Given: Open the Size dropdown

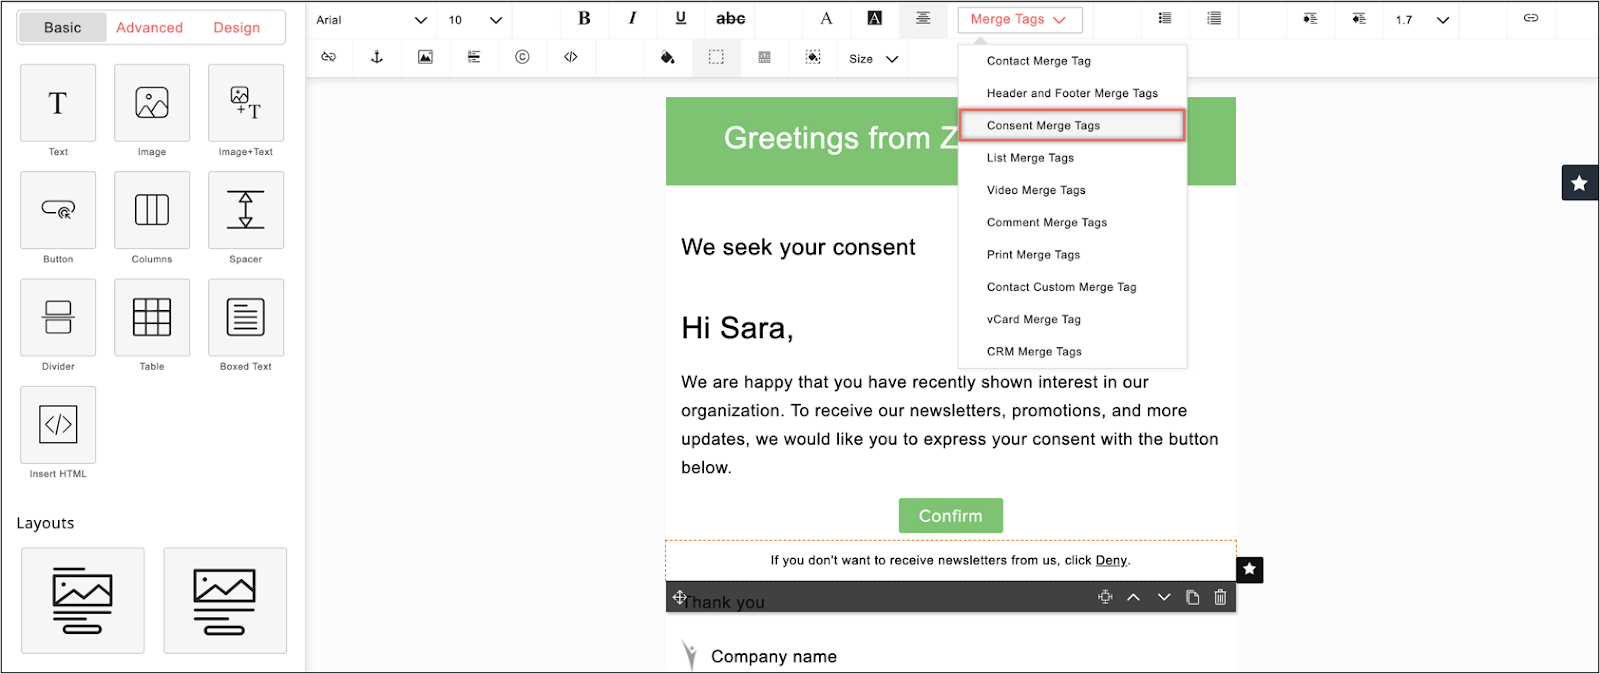Looking at the screenshot, I should click(873, 59).
